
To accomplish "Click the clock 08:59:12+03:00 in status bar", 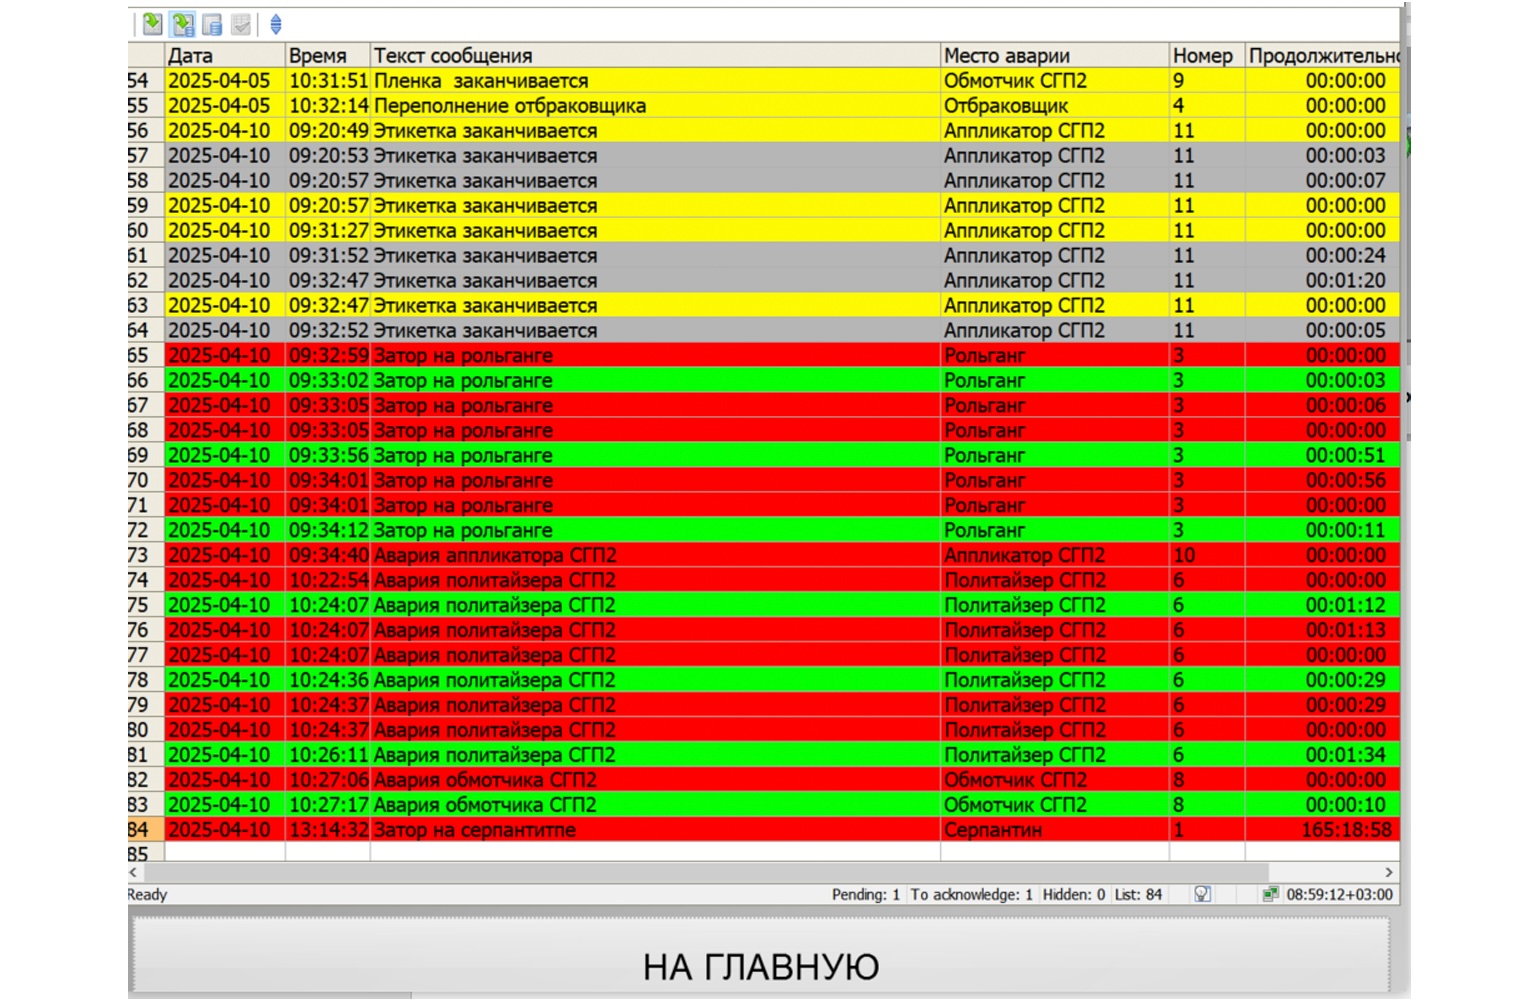I will click(1340, 895).
